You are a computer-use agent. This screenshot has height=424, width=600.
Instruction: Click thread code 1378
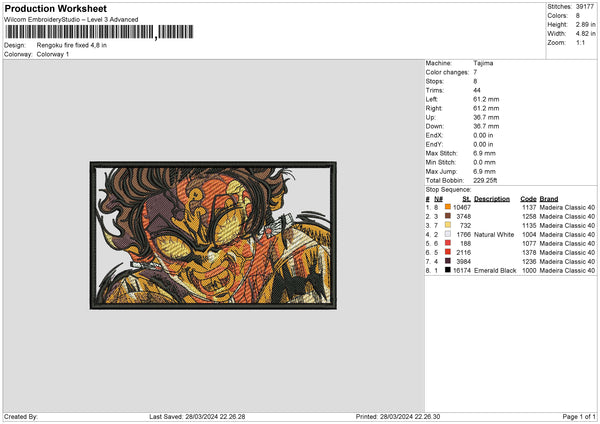[x=529, y=253]
